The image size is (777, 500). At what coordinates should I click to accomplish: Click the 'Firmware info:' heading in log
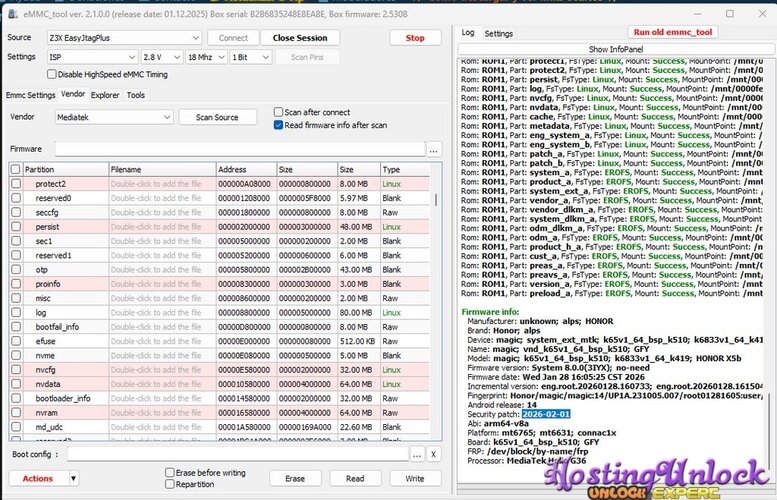click(x=490, y=312)
